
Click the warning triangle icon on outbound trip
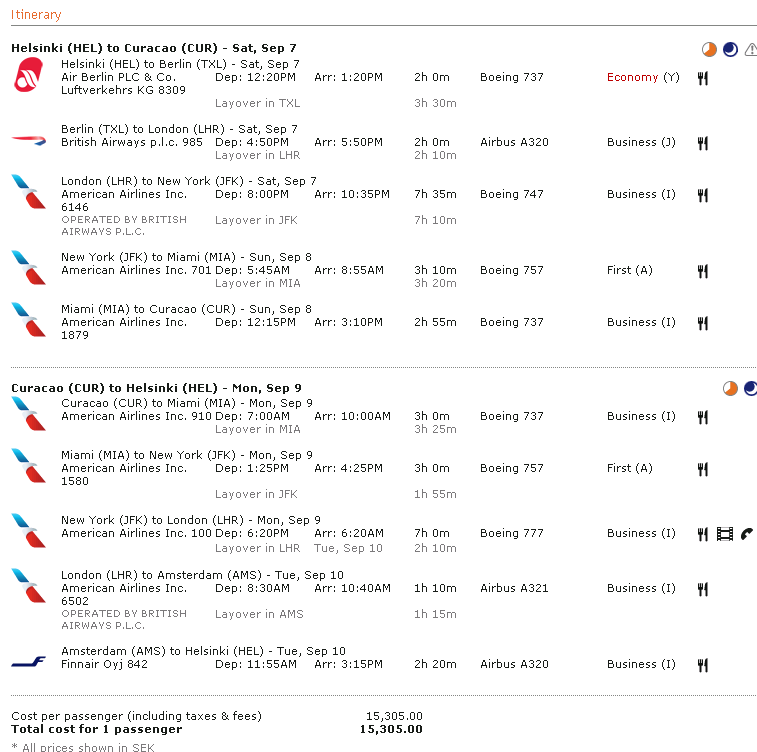click(750, 49)
